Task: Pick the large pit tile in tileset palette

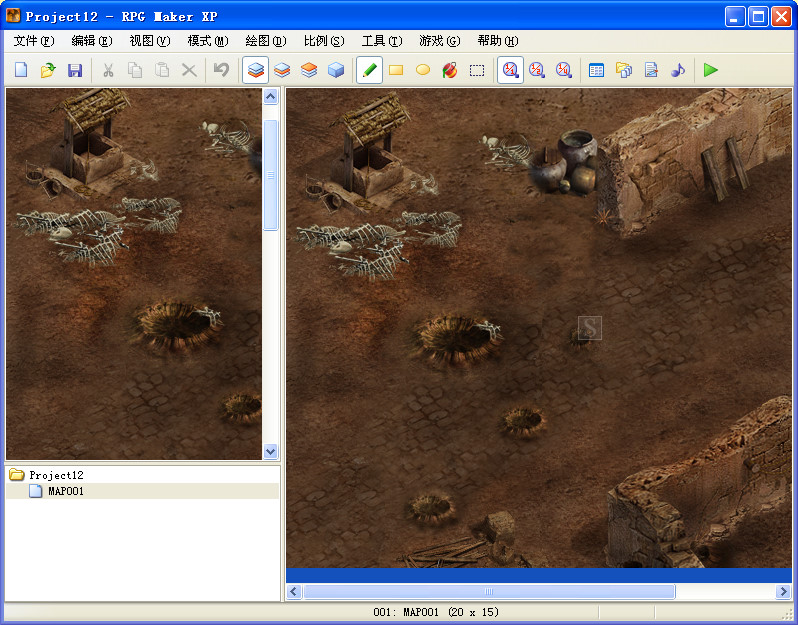Action: pos(177,327)
